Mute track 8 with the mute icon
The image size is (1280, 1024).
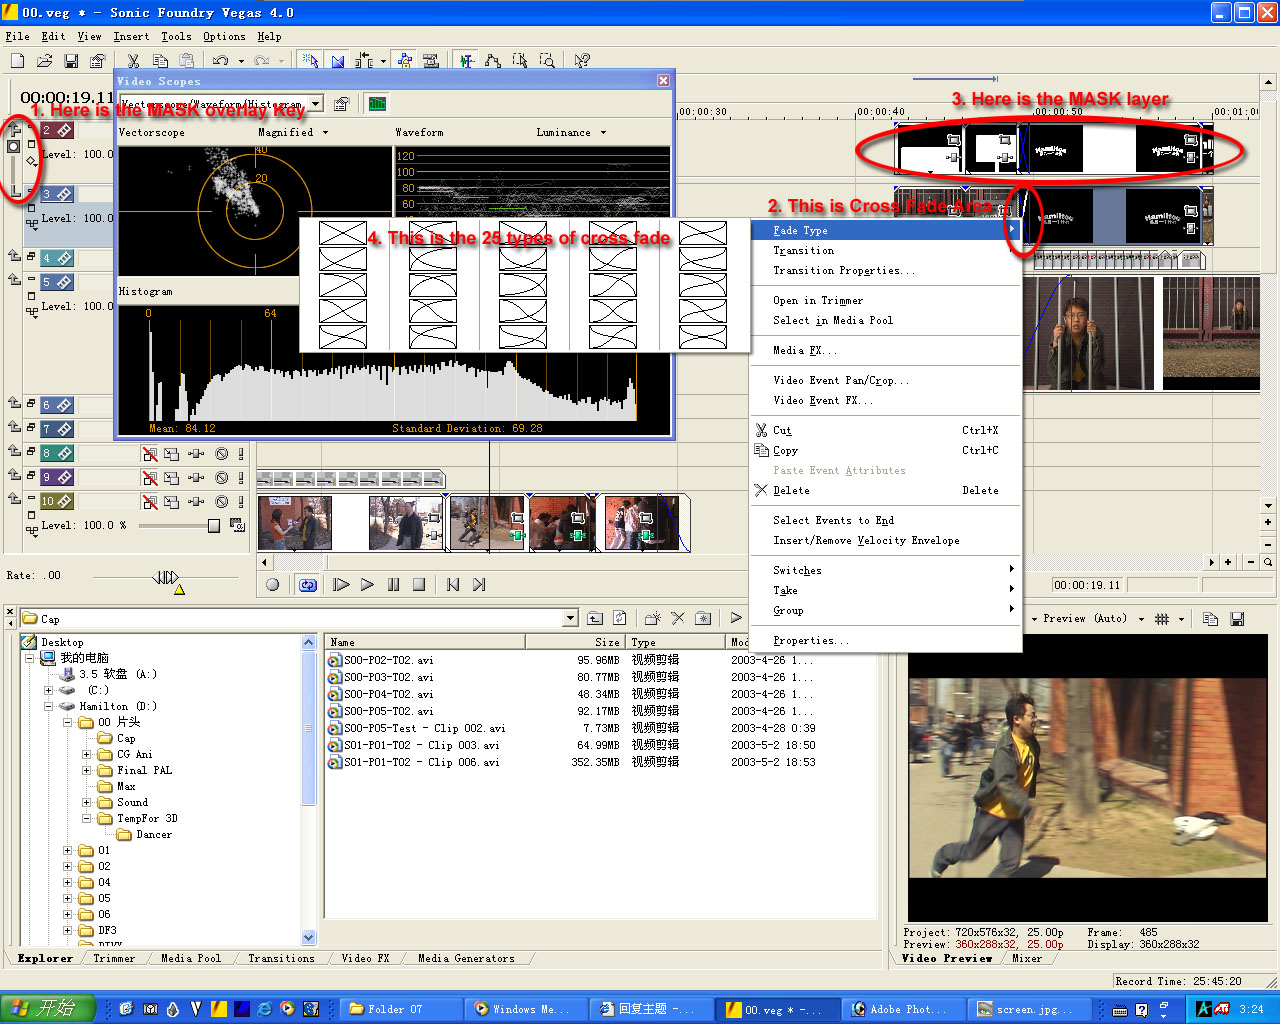tap(222, 454)
